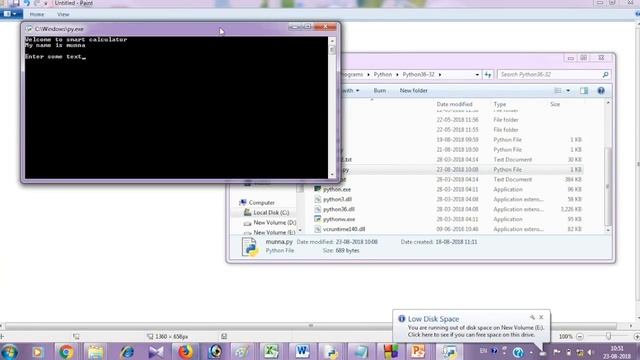Sort files by the Size column
The width and height of the screenshot is (640, 360).
click(555, 104)
